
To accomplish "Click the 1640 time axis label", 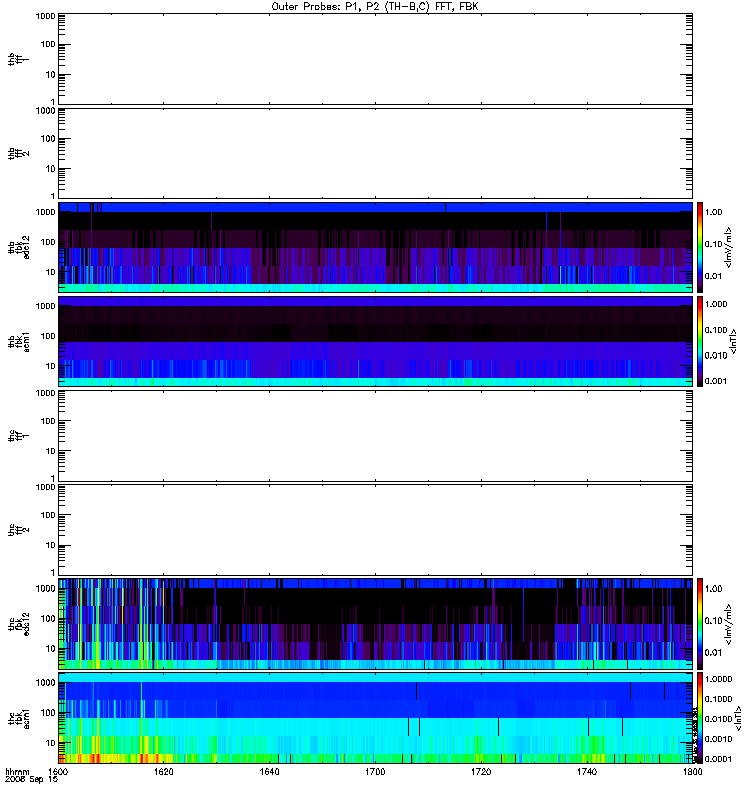I will 269,771.
